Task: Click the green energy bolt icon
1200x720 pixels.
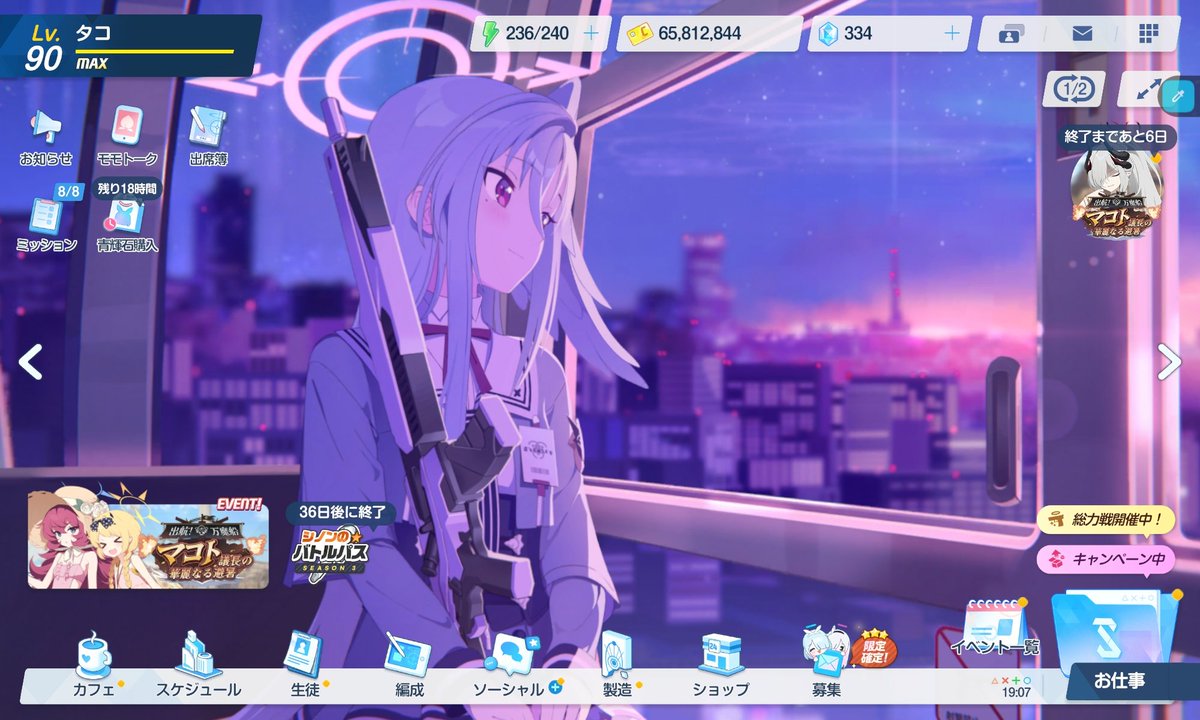Action: pyautogui.click(x=489, y=33)
